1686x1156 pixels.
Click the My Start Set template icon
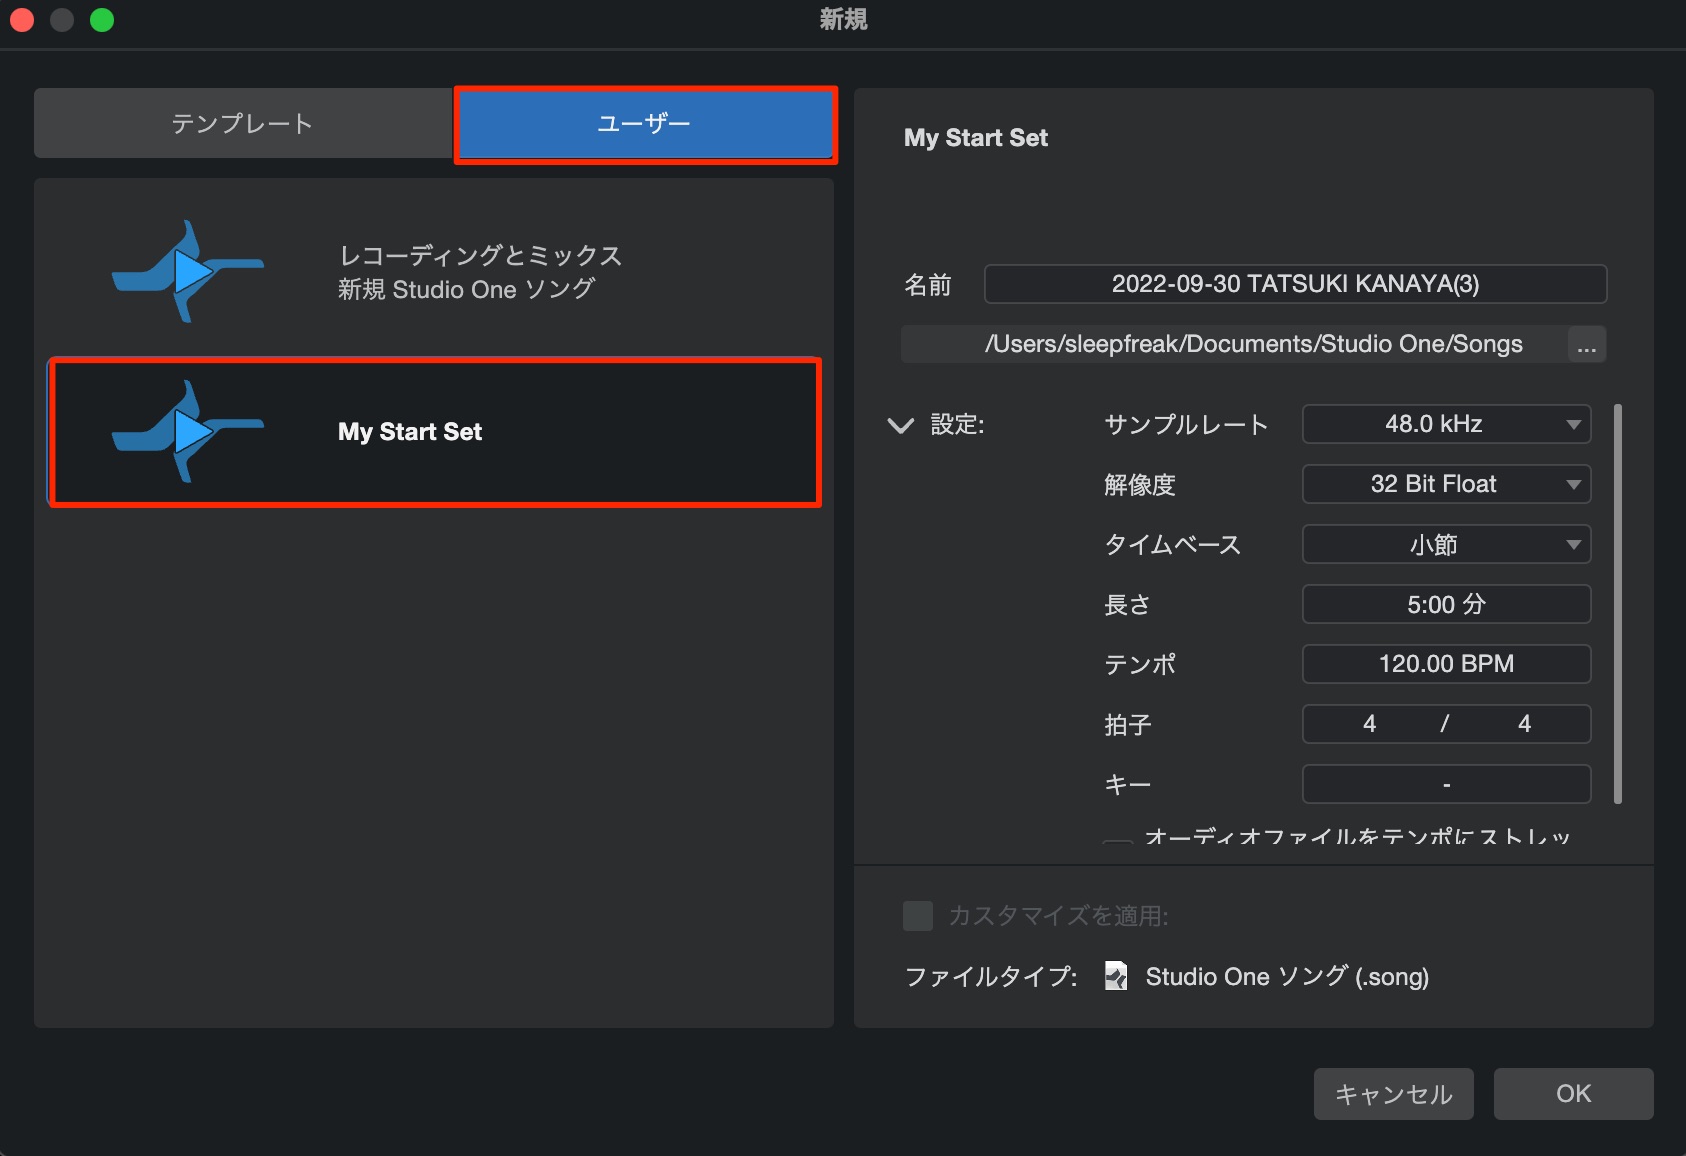pyautogui.click(x=187, y=431)
